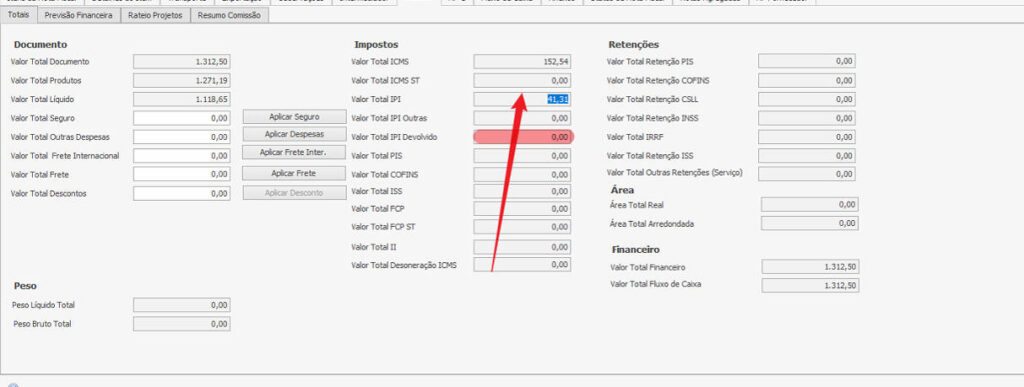
Task: Select the Valor Total PIS field
Action: 522,156
